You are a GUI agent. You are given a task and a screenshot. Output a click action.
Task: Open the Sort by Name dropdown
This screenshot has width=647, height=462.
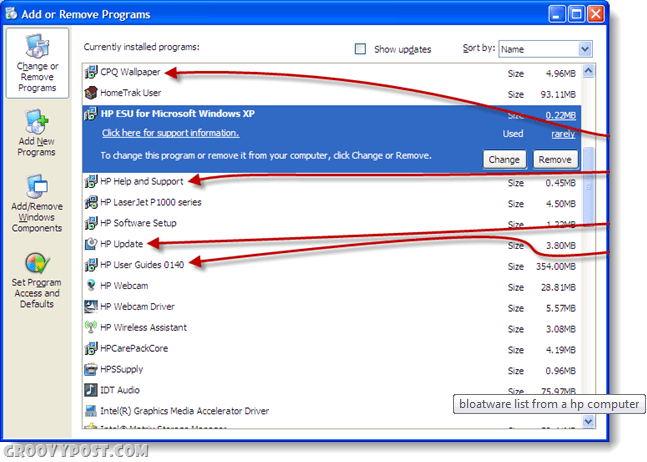click(545, 49)
